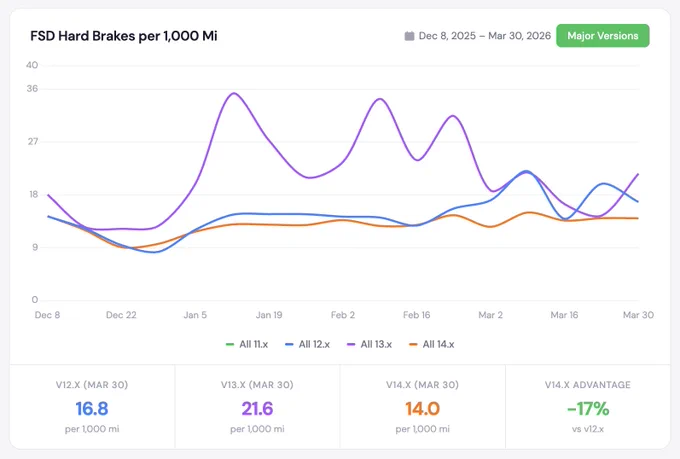The width and height of the screenshot is (680, 459).
Task: Click the Dec 22 x-axis label
Action: pyautogui.click(x=121, y=315)
